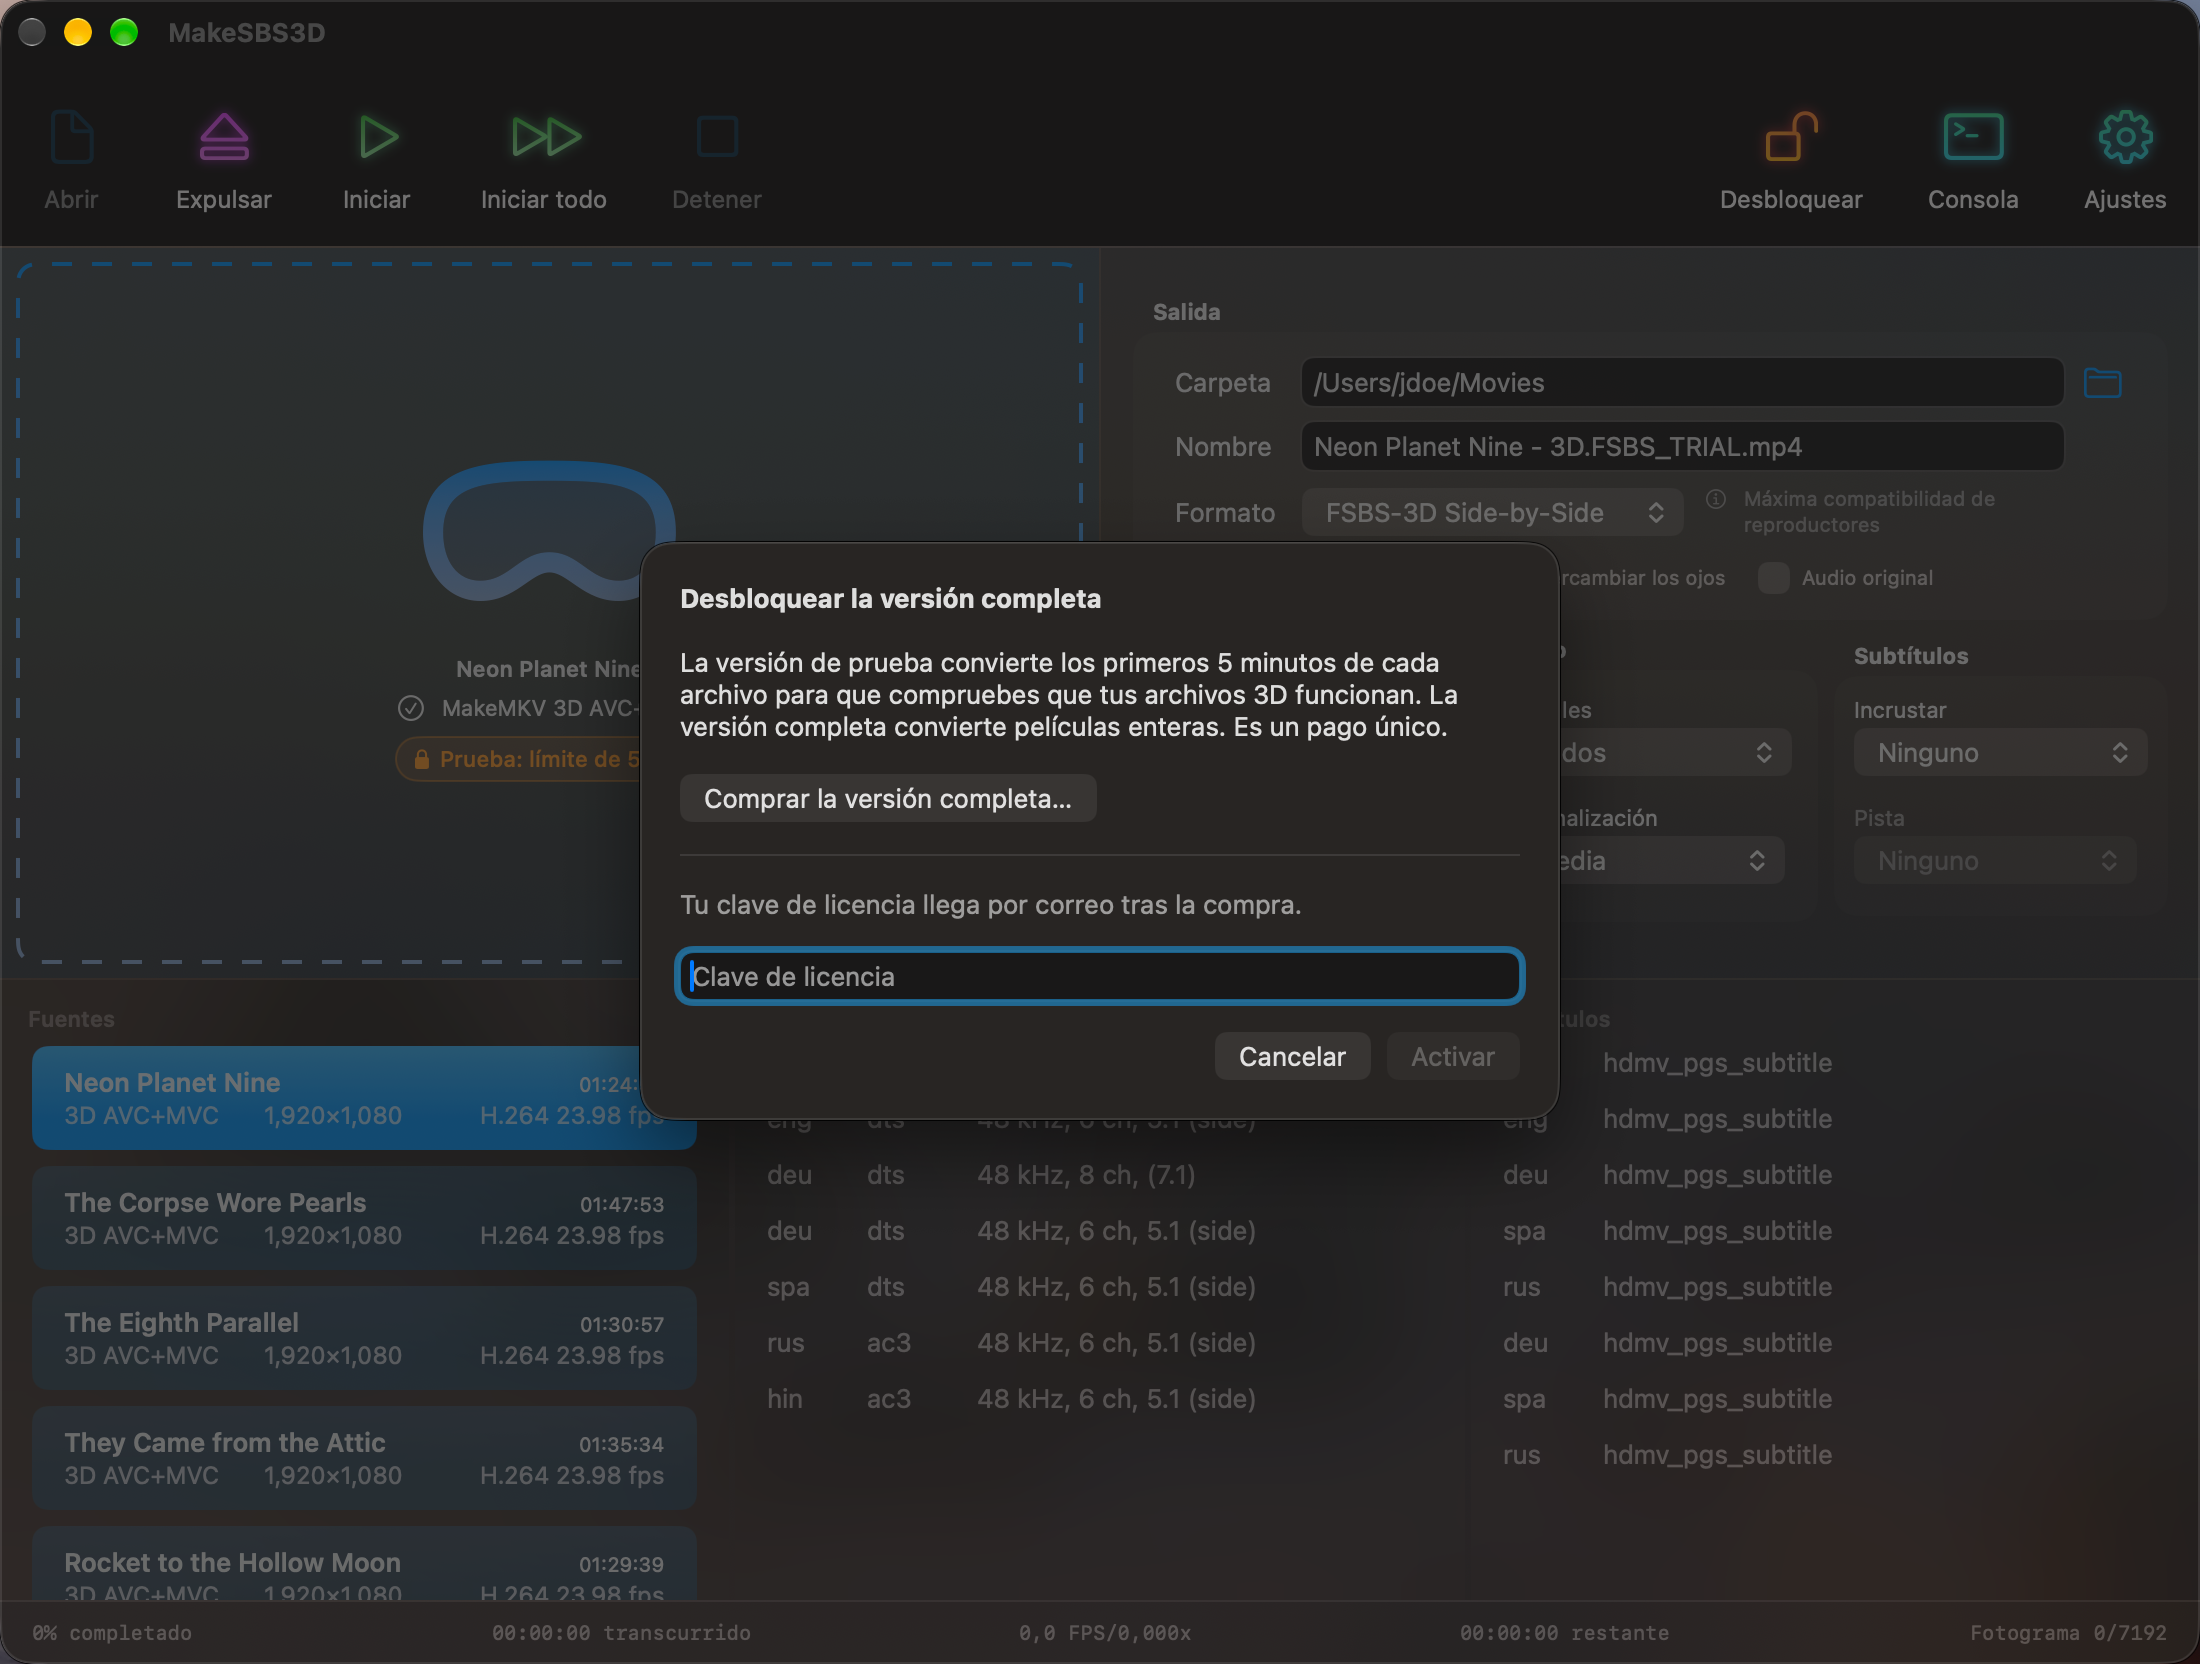Click the Activar button
The height and width of the screenshot is (1664, 2200).
1453,1057
